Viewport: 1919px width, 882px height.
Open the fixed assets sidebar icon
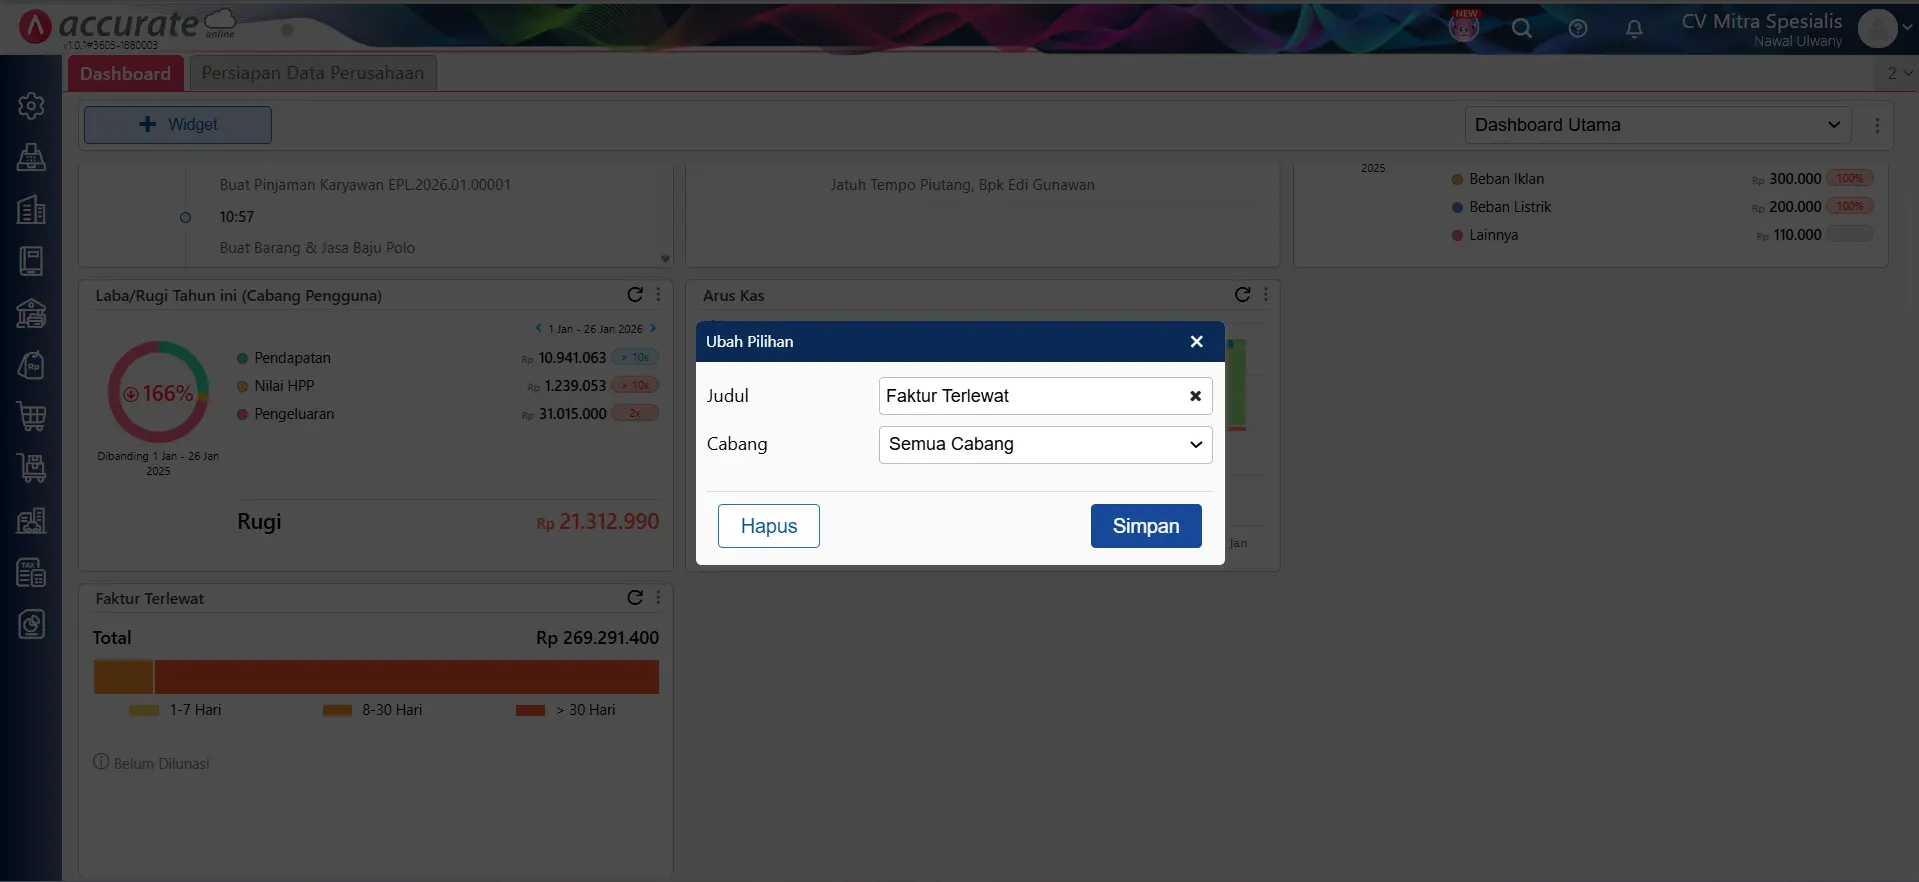tap(31, 520)
